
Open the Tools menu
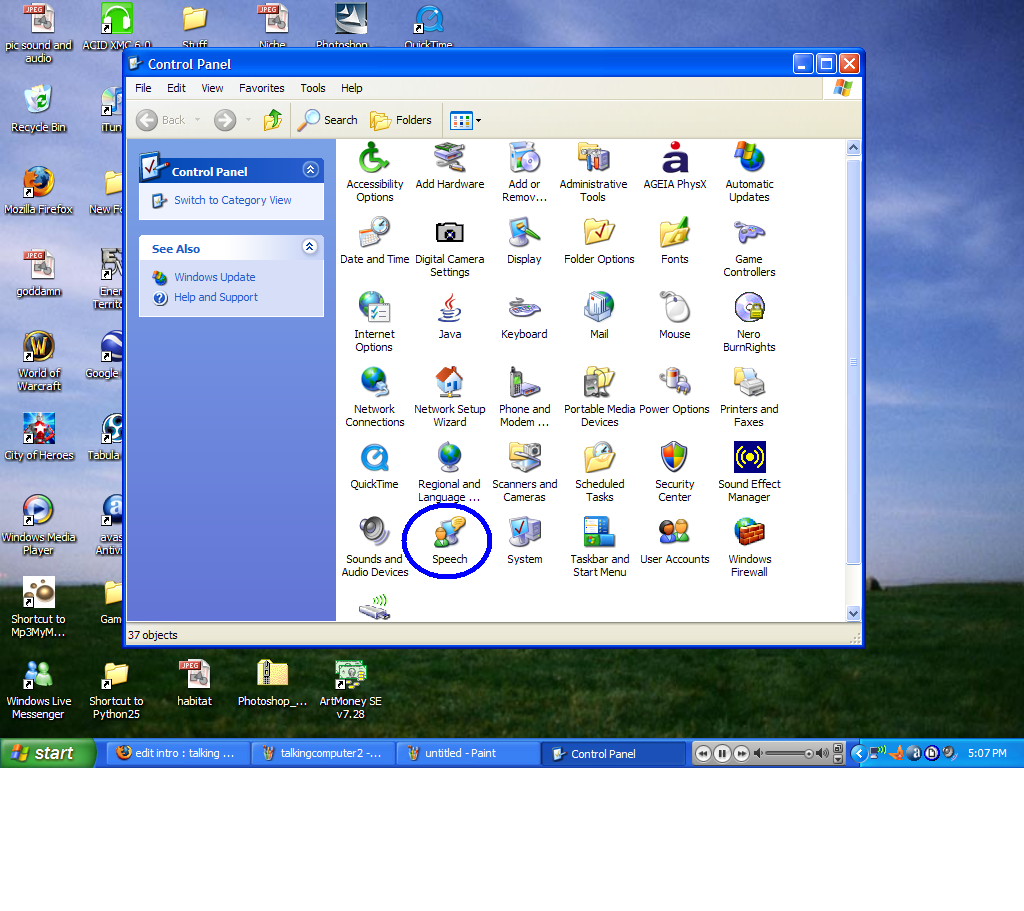click(313, 88)
